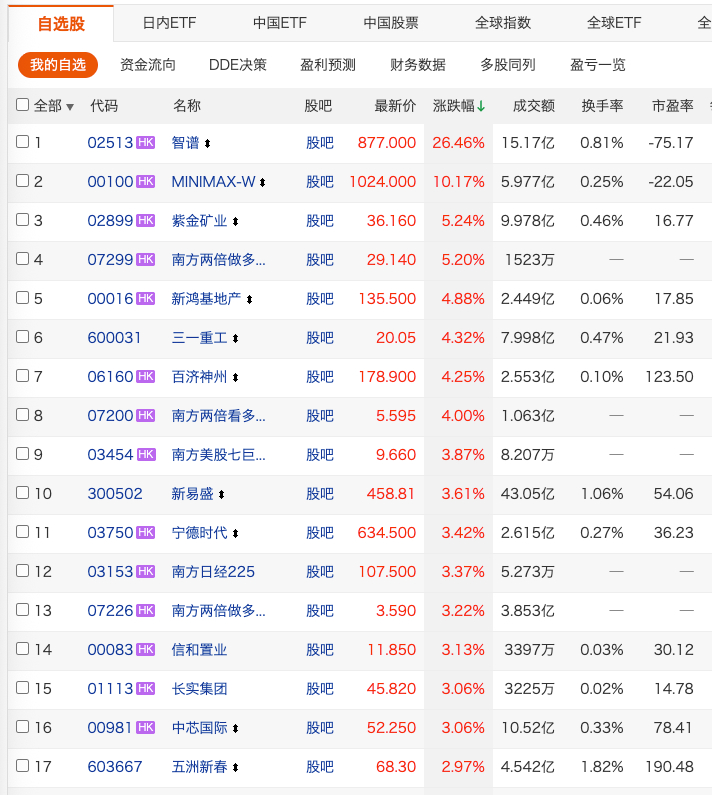The image size is (712, 795).
Task: Tick the 全部 select-all checkbox
Action: (22, 104)
